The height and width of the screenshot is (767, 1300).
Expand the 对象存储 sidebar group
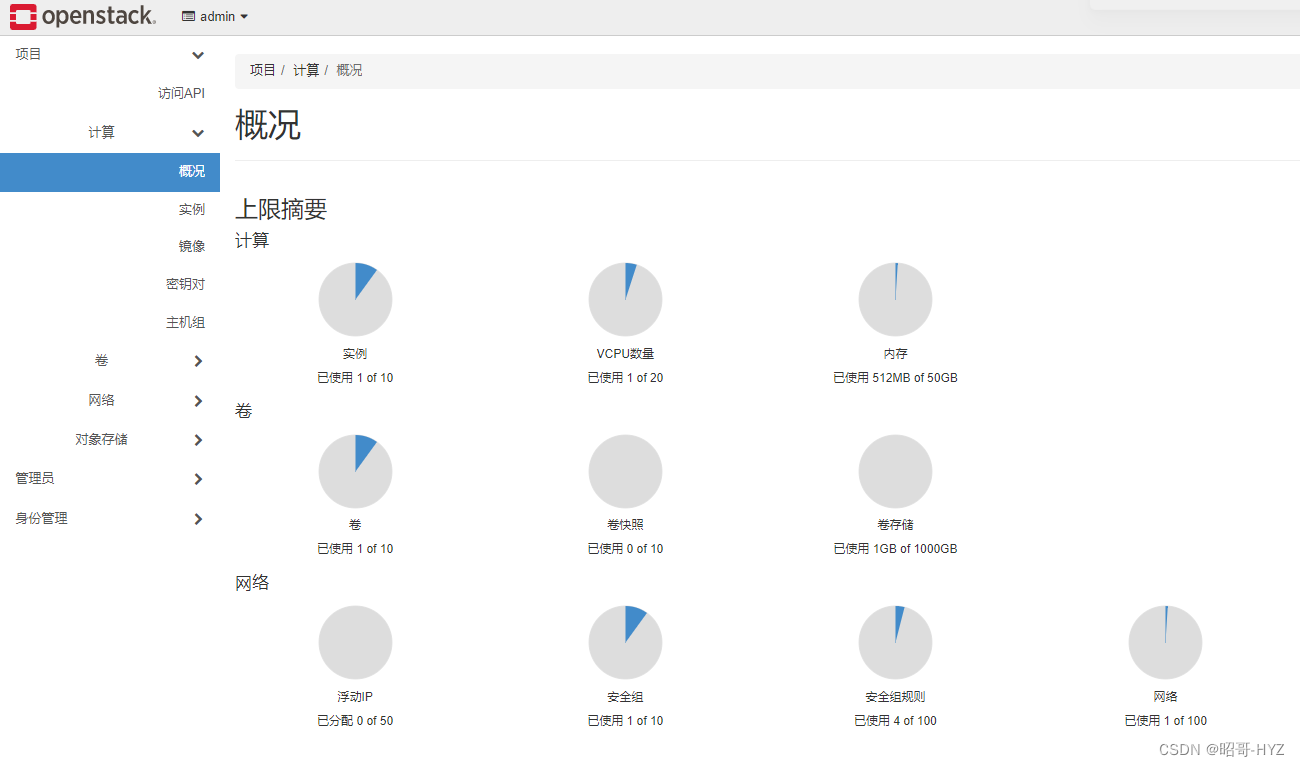click(110, 439)
